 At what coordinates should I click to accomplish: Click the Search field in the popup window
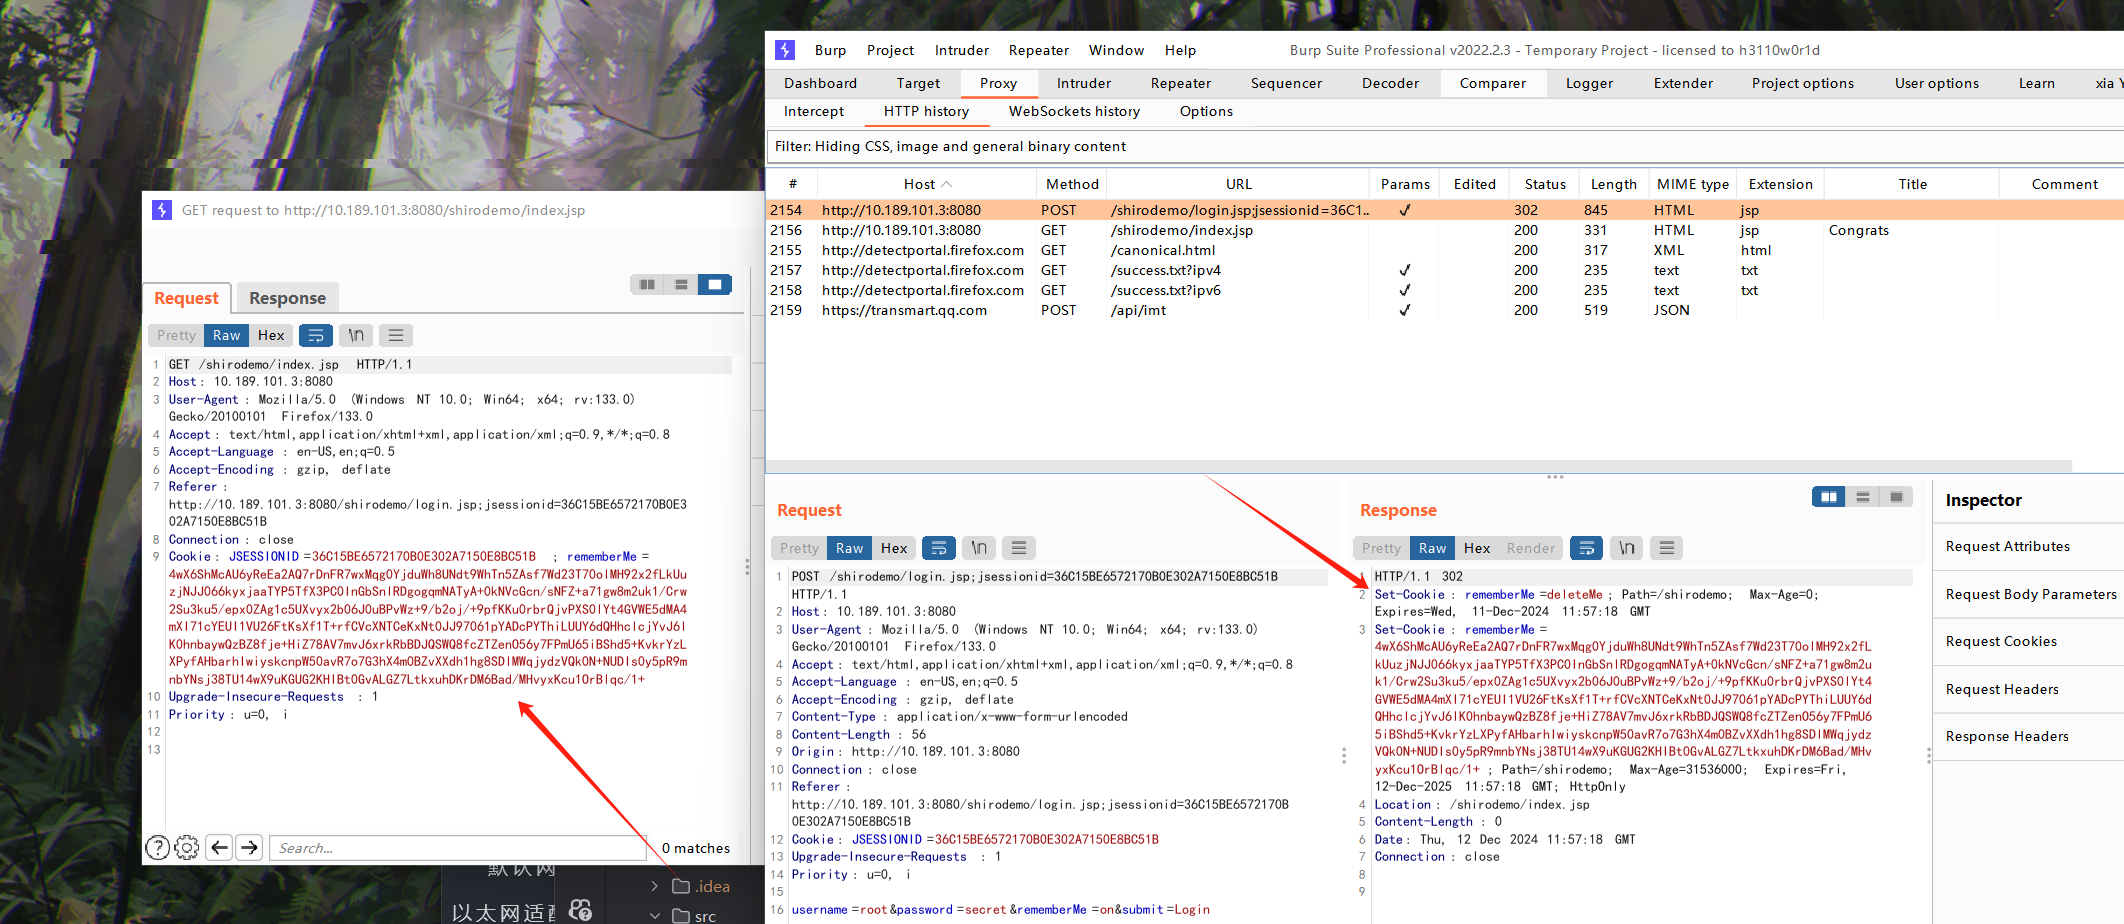(458, 848)
